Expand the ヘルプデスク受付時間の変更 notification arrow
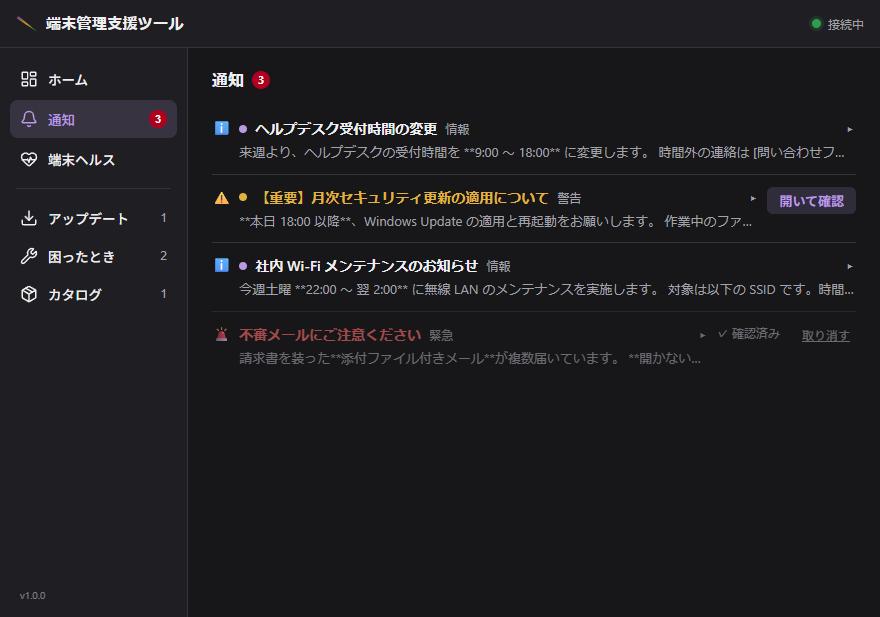 (x=850, y=129)
